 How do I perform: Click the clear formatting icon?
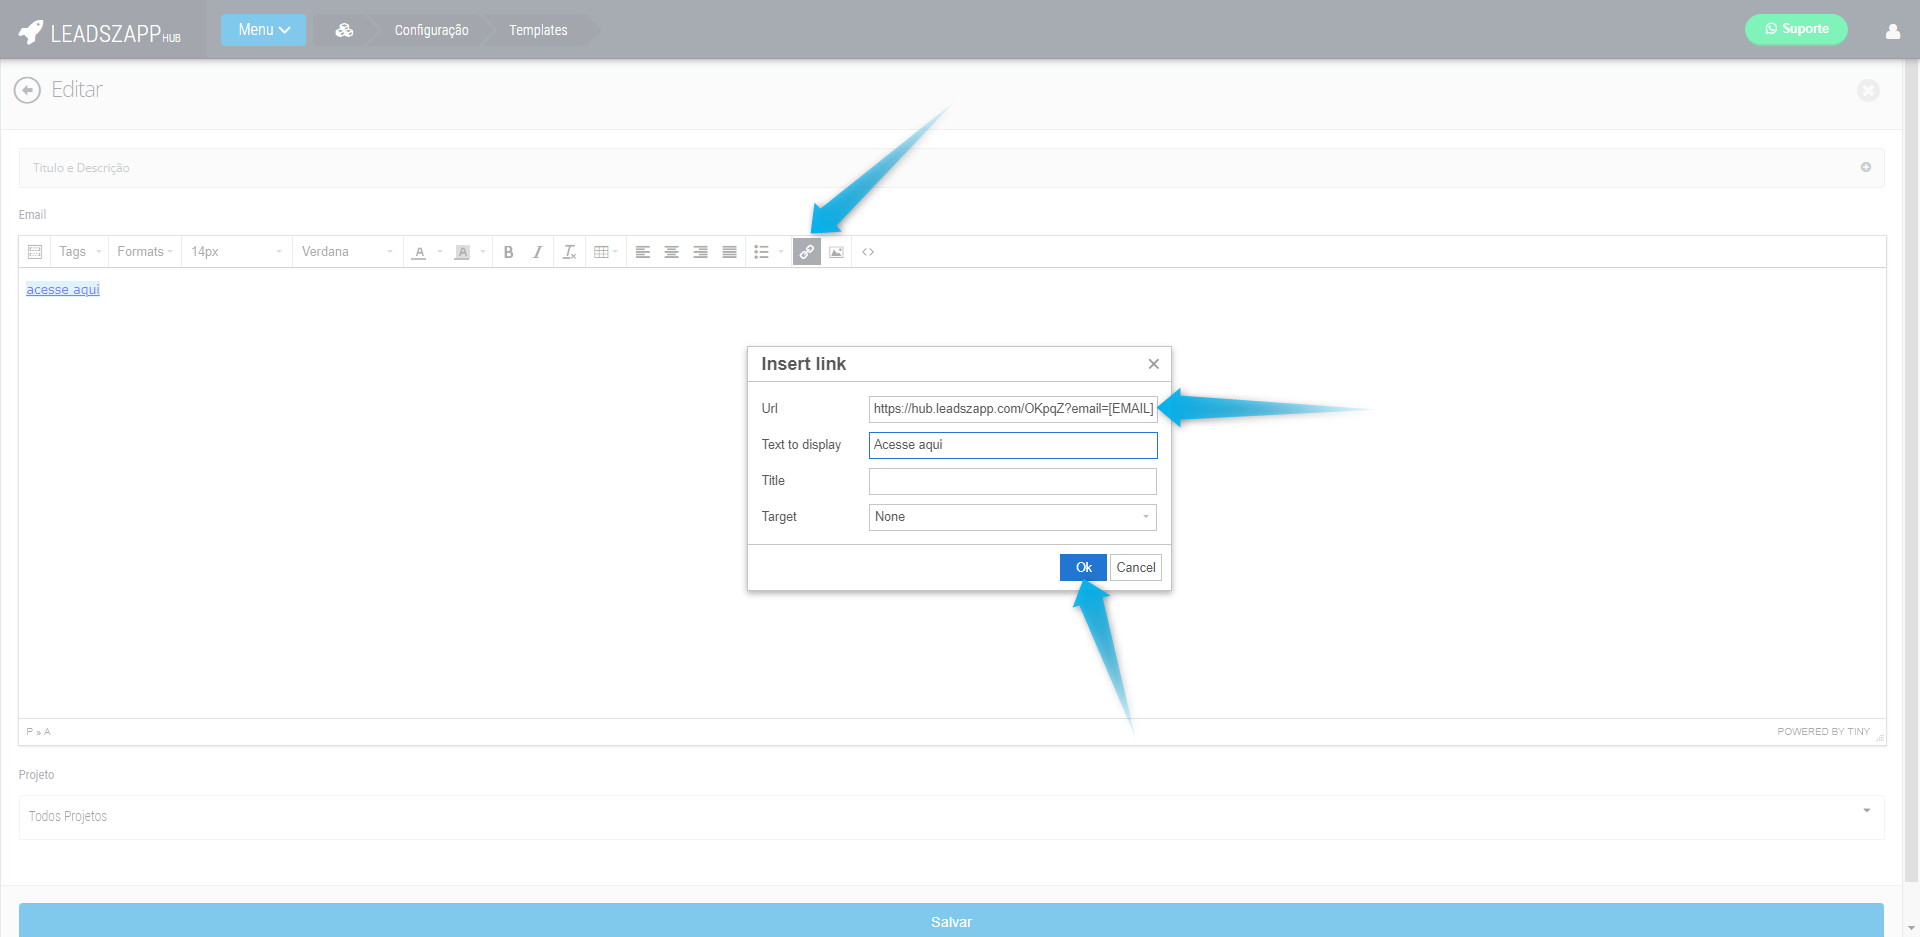[x=569, y=252]
